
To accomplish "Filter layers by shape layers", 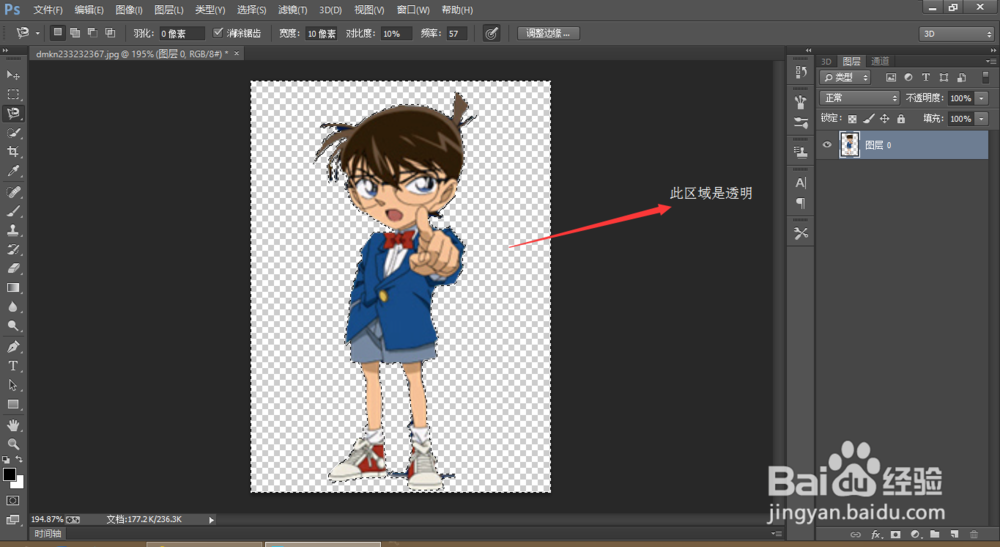I will pyautogui.click(x=944, y=77).
